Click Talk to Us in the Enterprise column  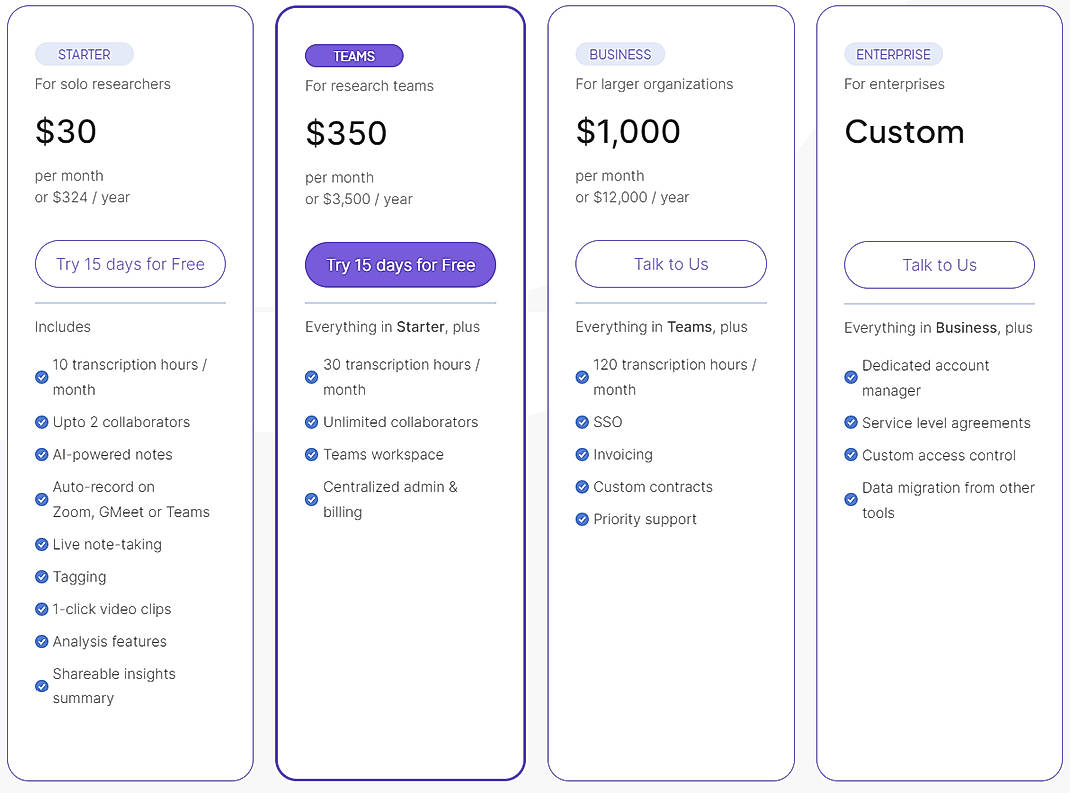point(939,265)
